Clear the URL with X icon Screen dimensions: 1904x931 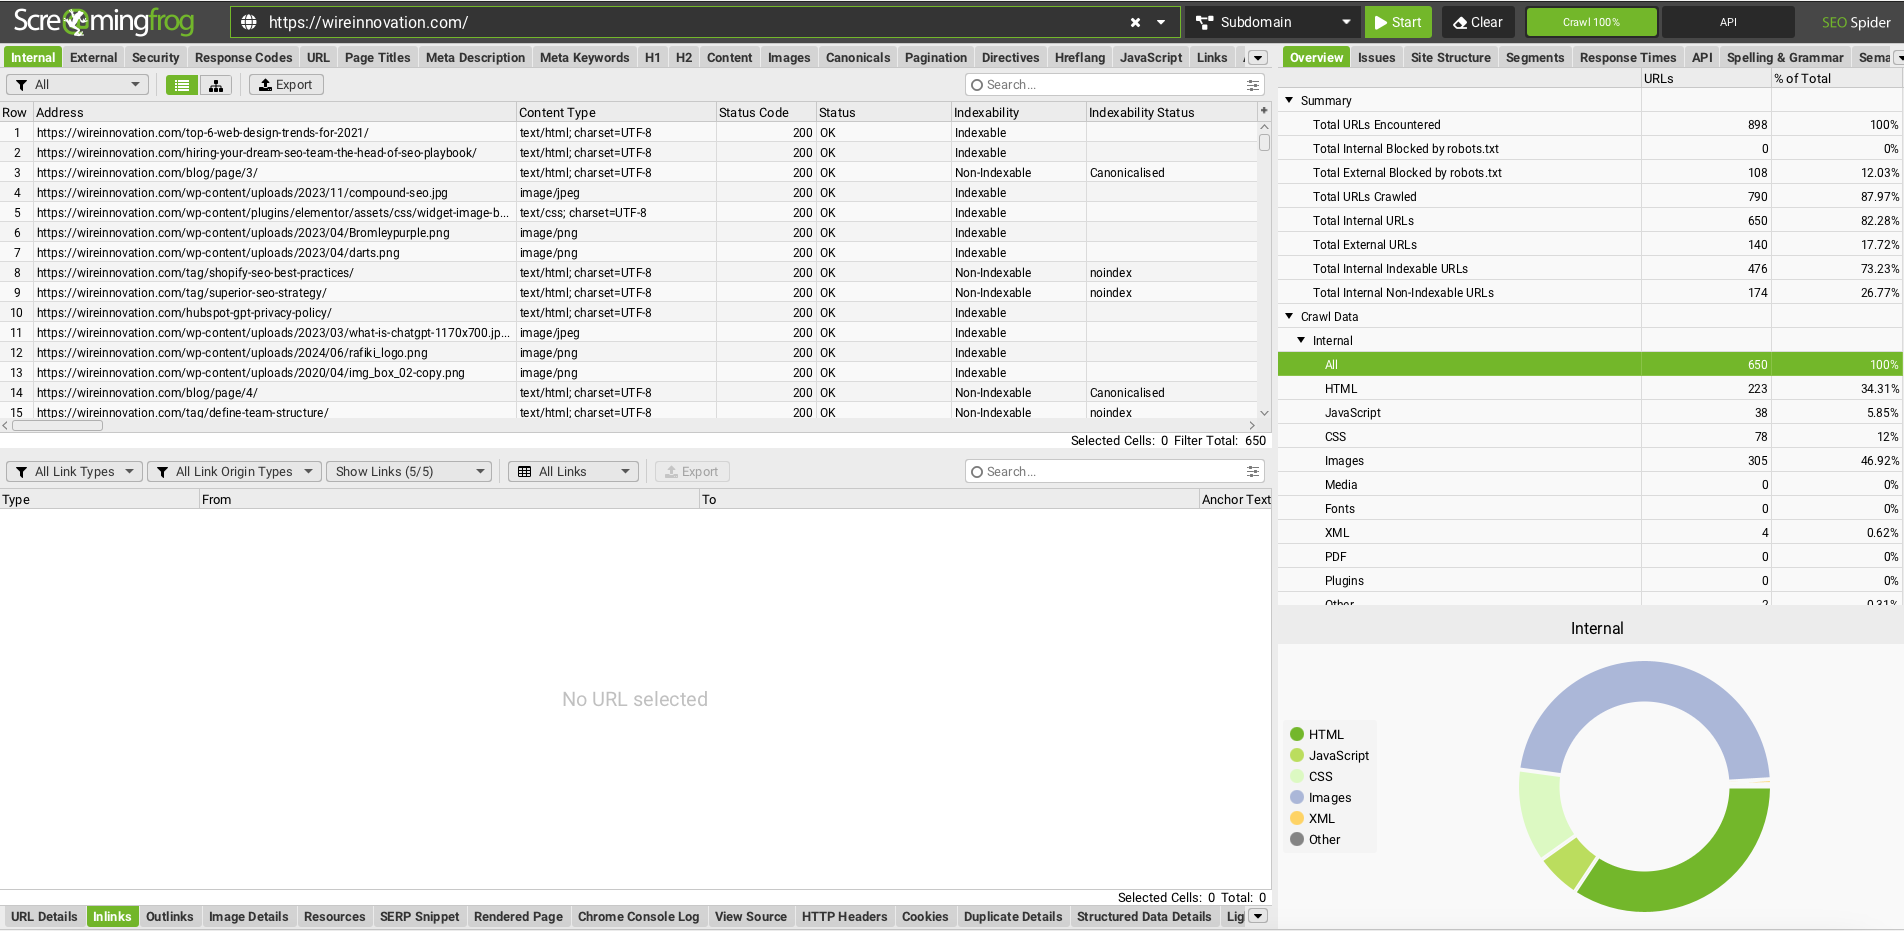(1135, 22)
